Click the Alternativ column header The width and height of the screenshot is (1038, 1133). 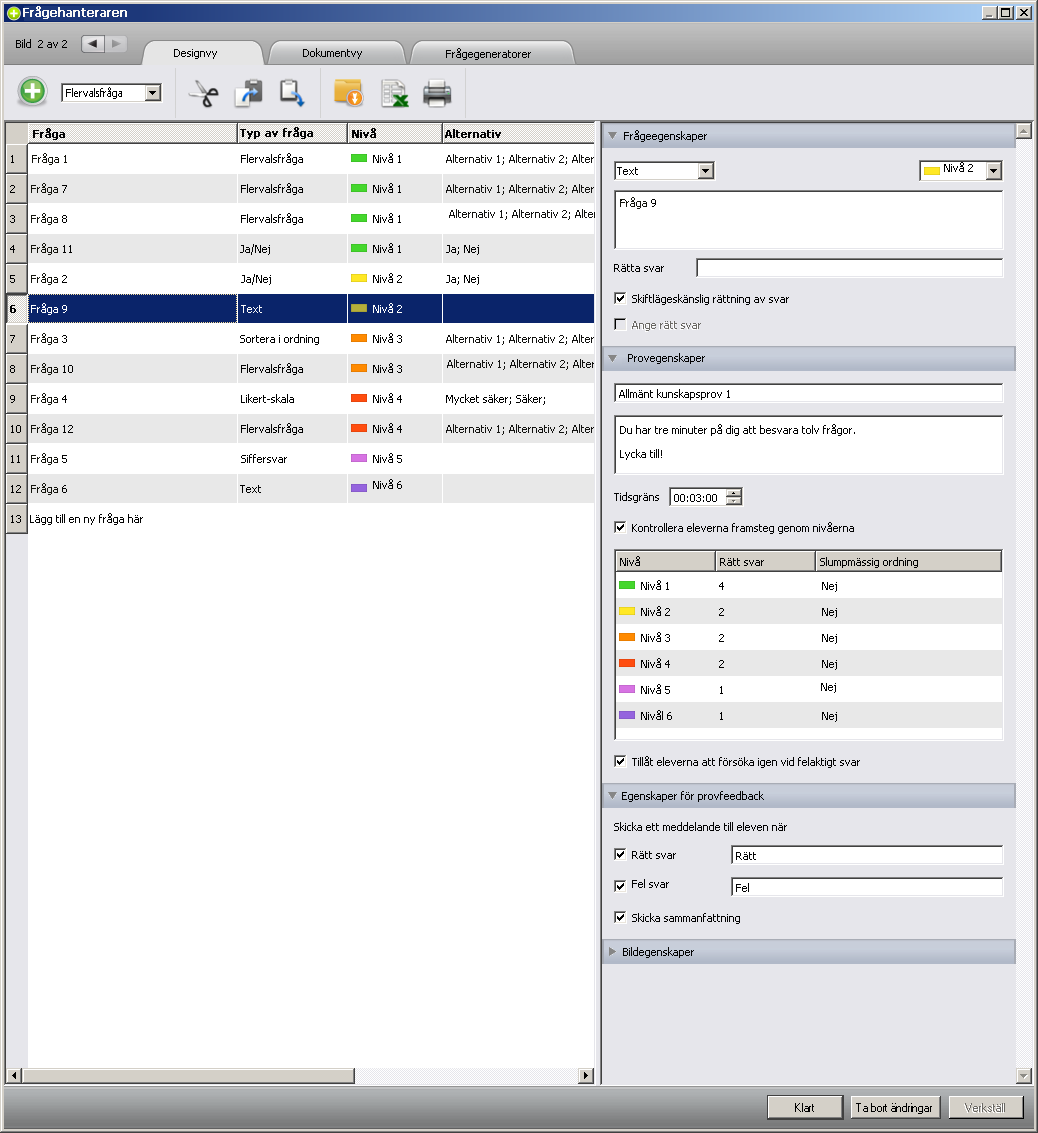coord(518,134)
